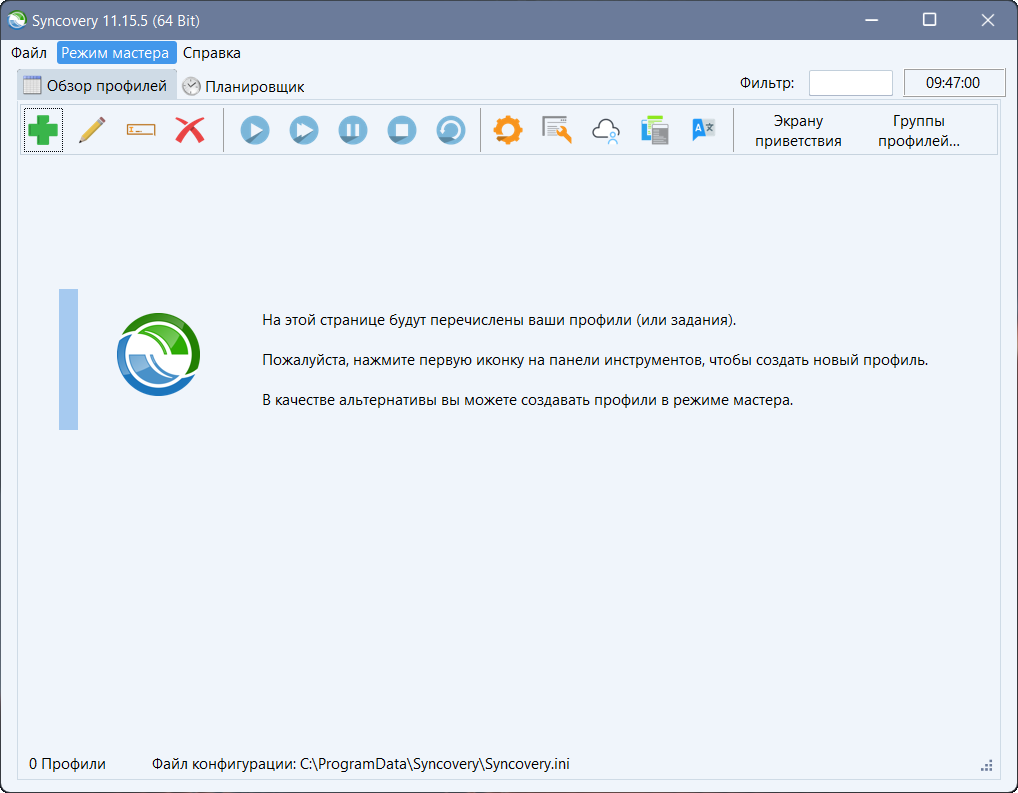1018x793 pixels.
Task: Click the clock showing 09:47:00
Action: coord(954,83)
